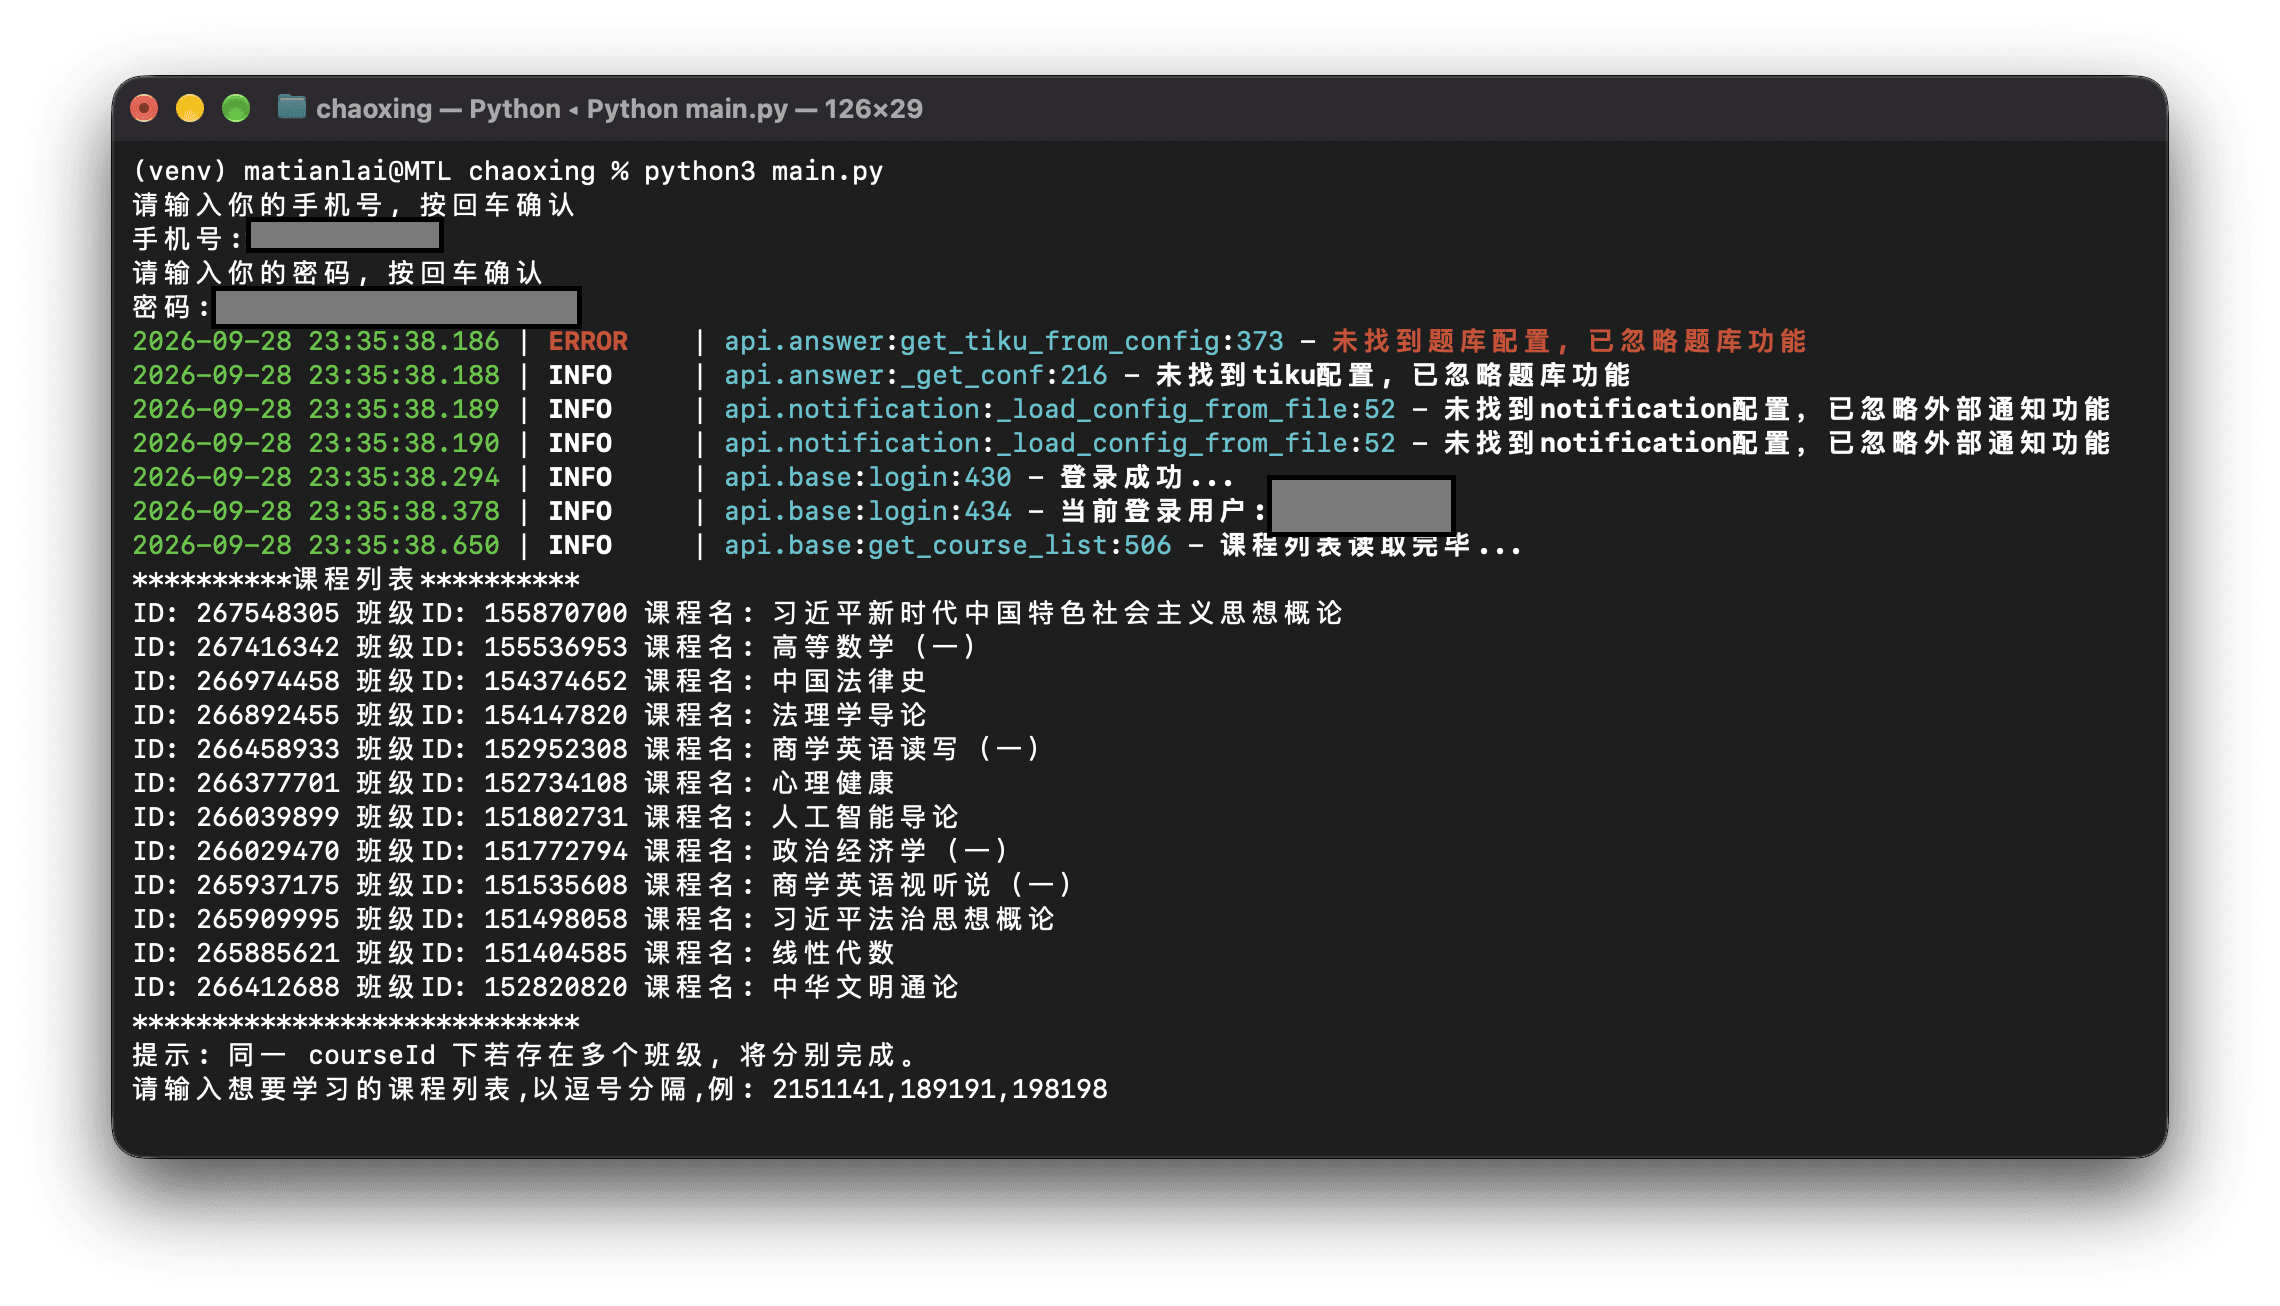Image resolution: width=2280 pixels, height=1306 pixels.
Task: Click the '登录成功...' login success message
Action: point(1147,477)
